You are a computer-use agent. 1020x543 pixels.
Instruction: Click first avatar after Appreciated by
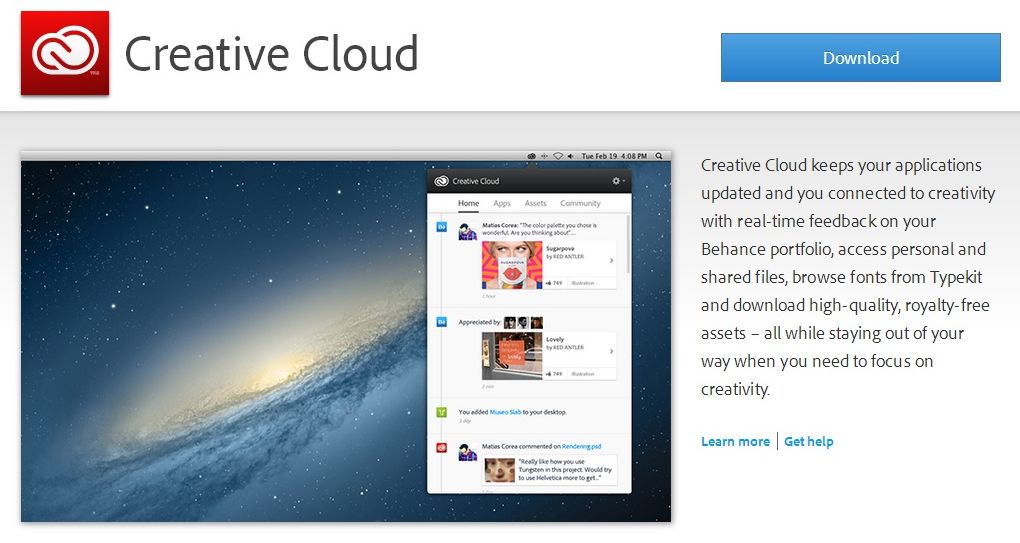coord(510,323)
